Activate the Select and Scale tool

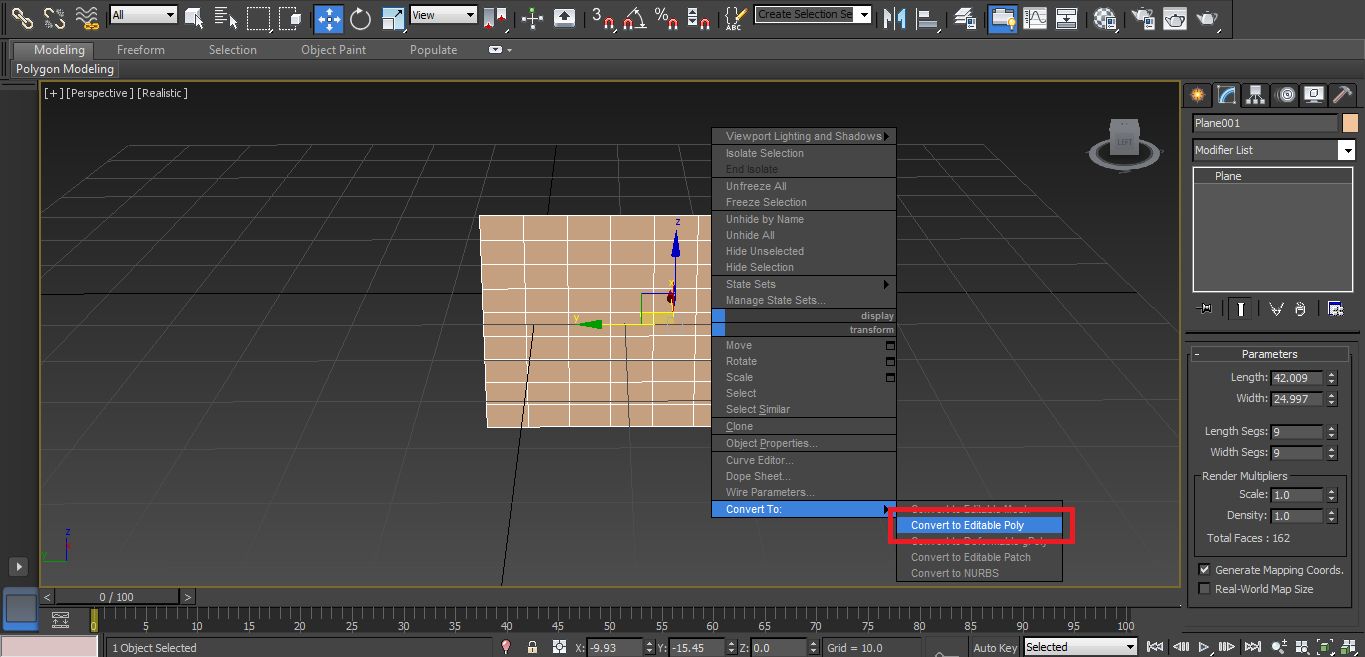[x=393, y=17]
